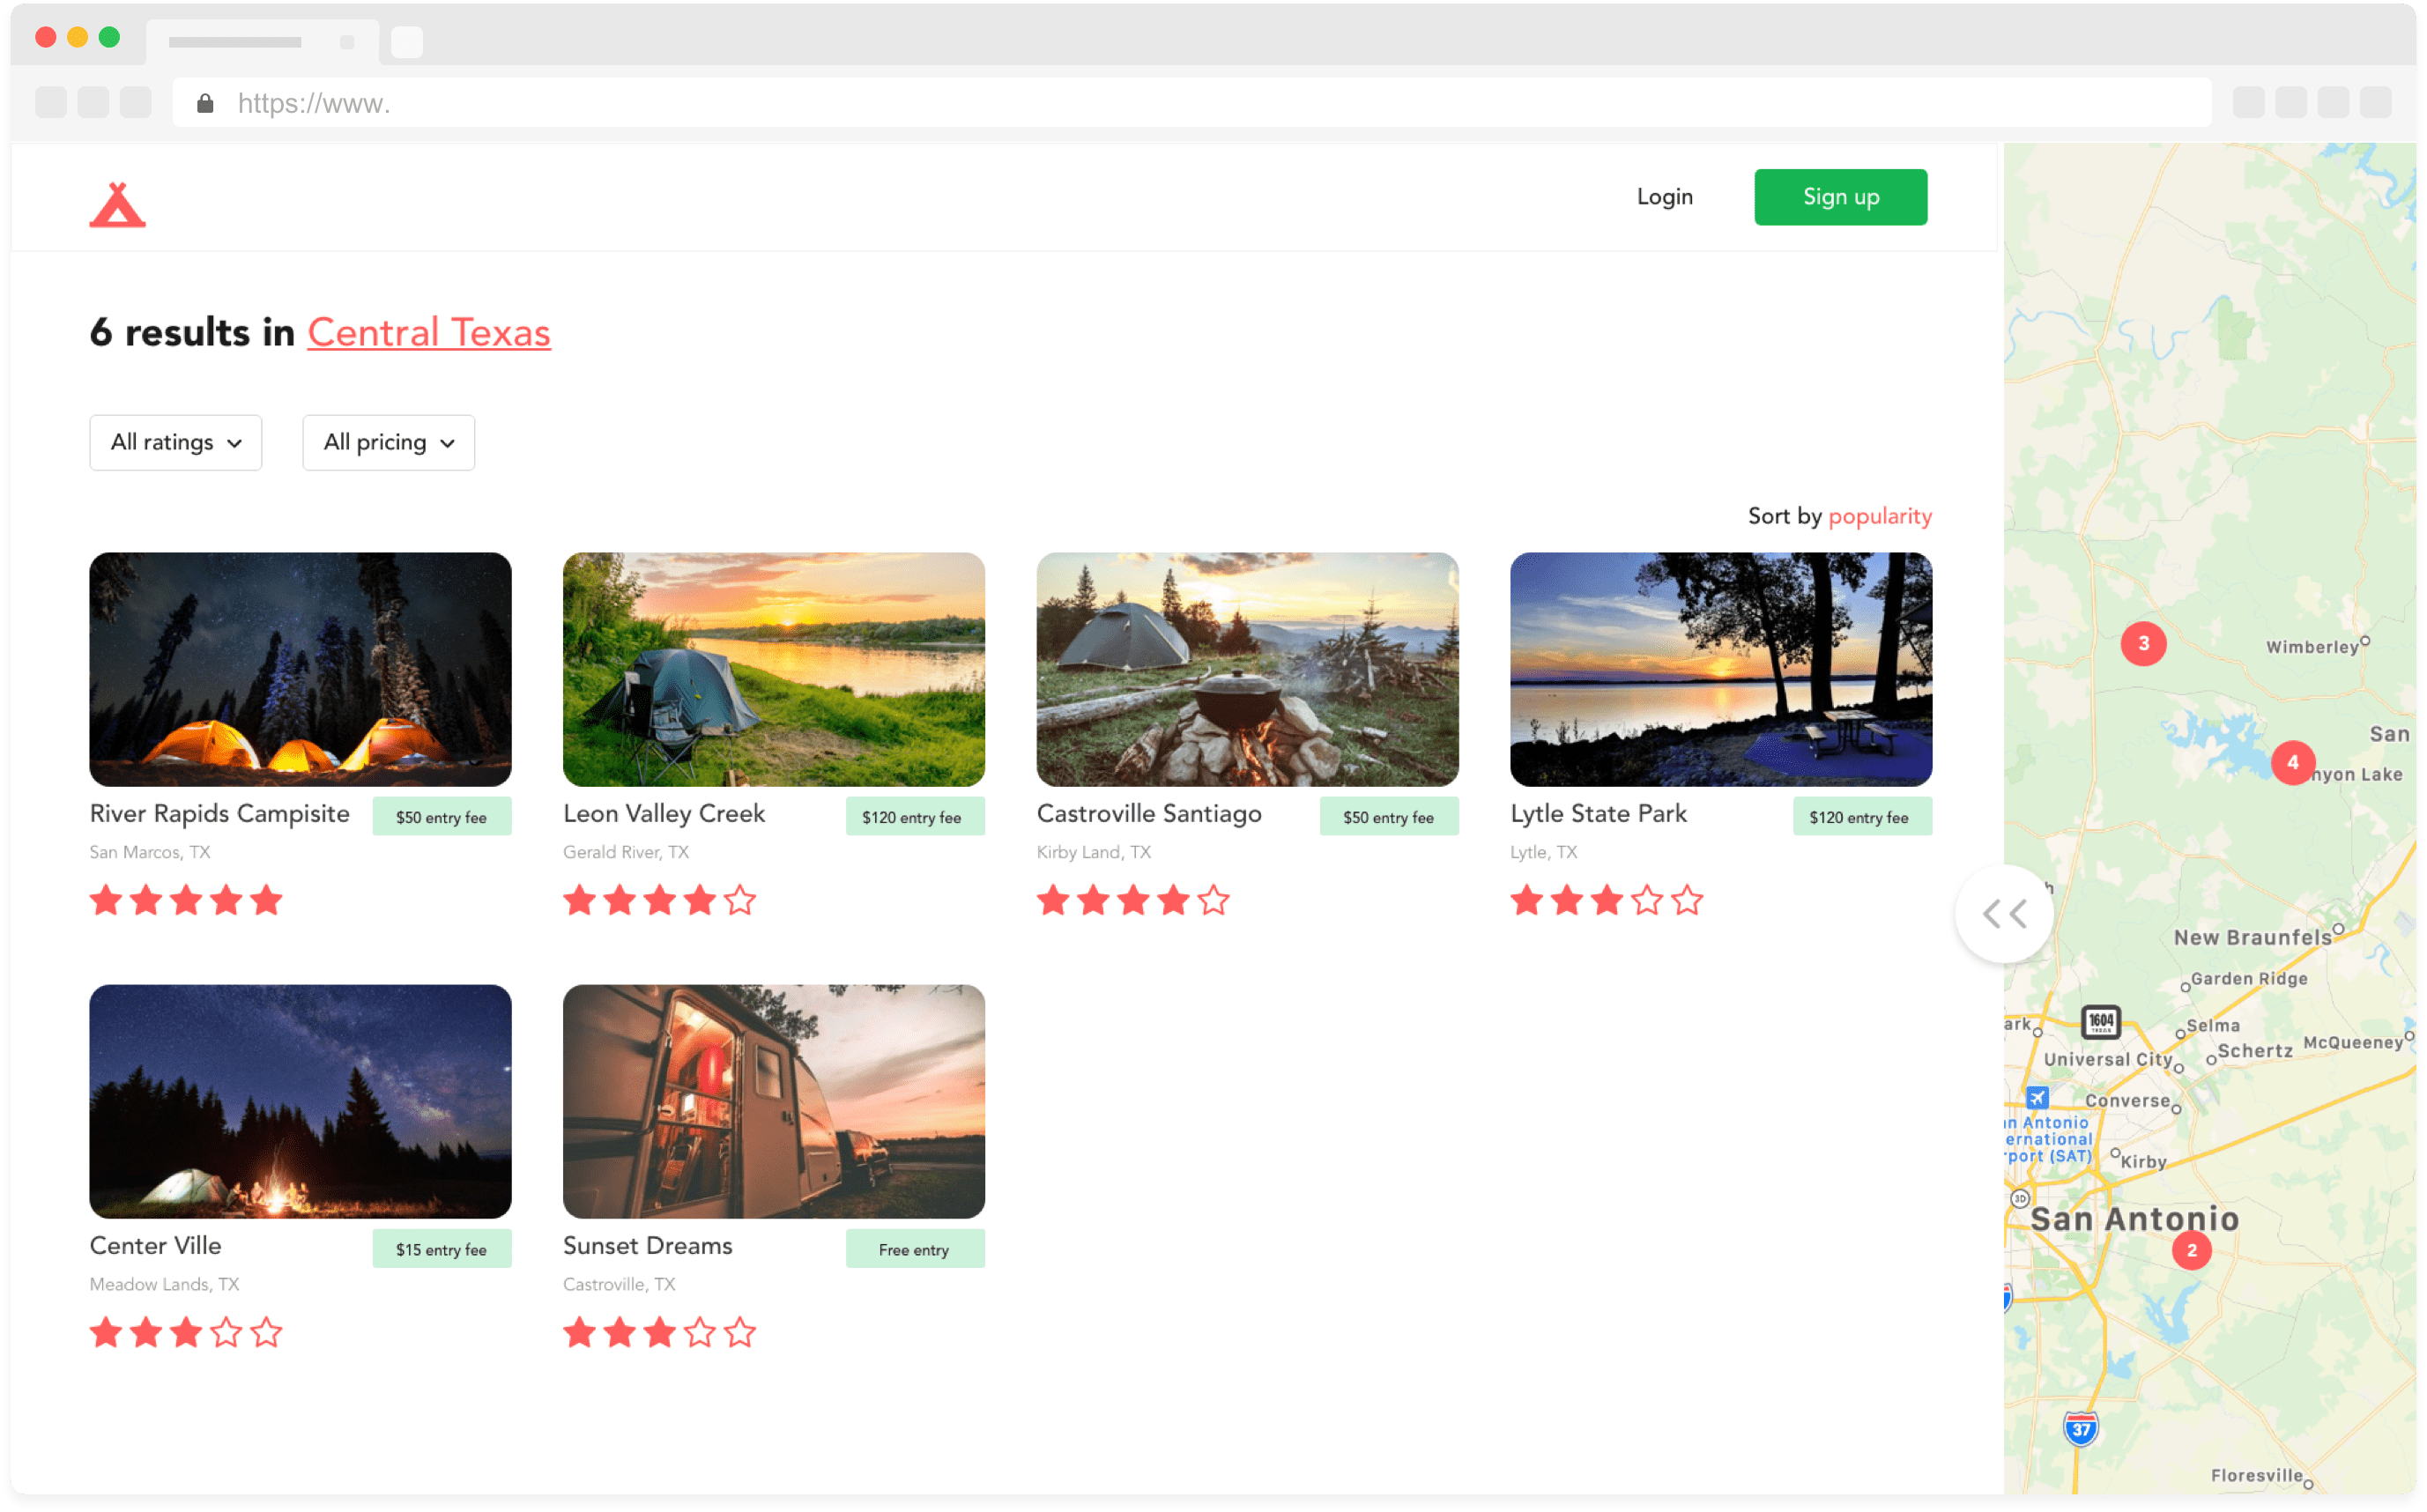Image resolution: width=2427 pixels, height=1512 pixels.
Task: Click the lock icon in the address bar
Action: (205, 103)
